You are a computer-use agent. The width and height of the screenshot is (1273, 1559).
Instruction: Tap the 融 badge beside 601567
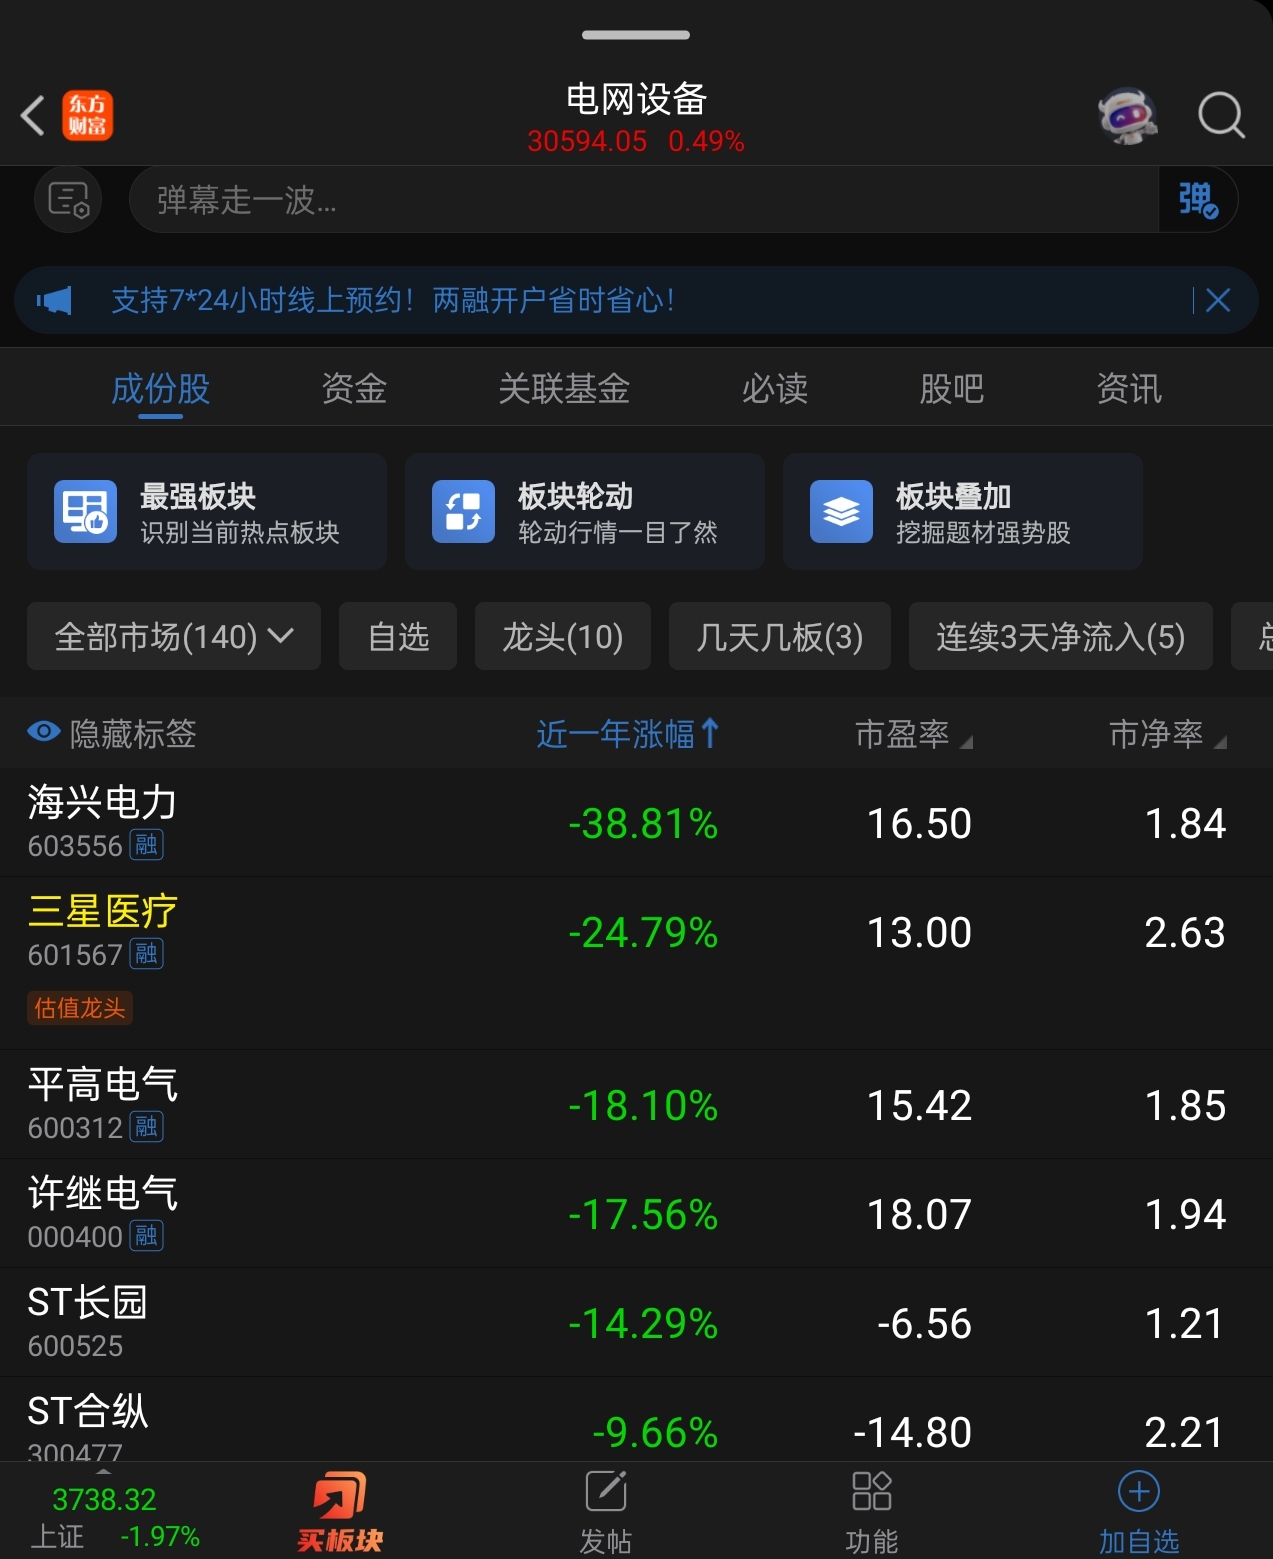click(x=147, y=954)
